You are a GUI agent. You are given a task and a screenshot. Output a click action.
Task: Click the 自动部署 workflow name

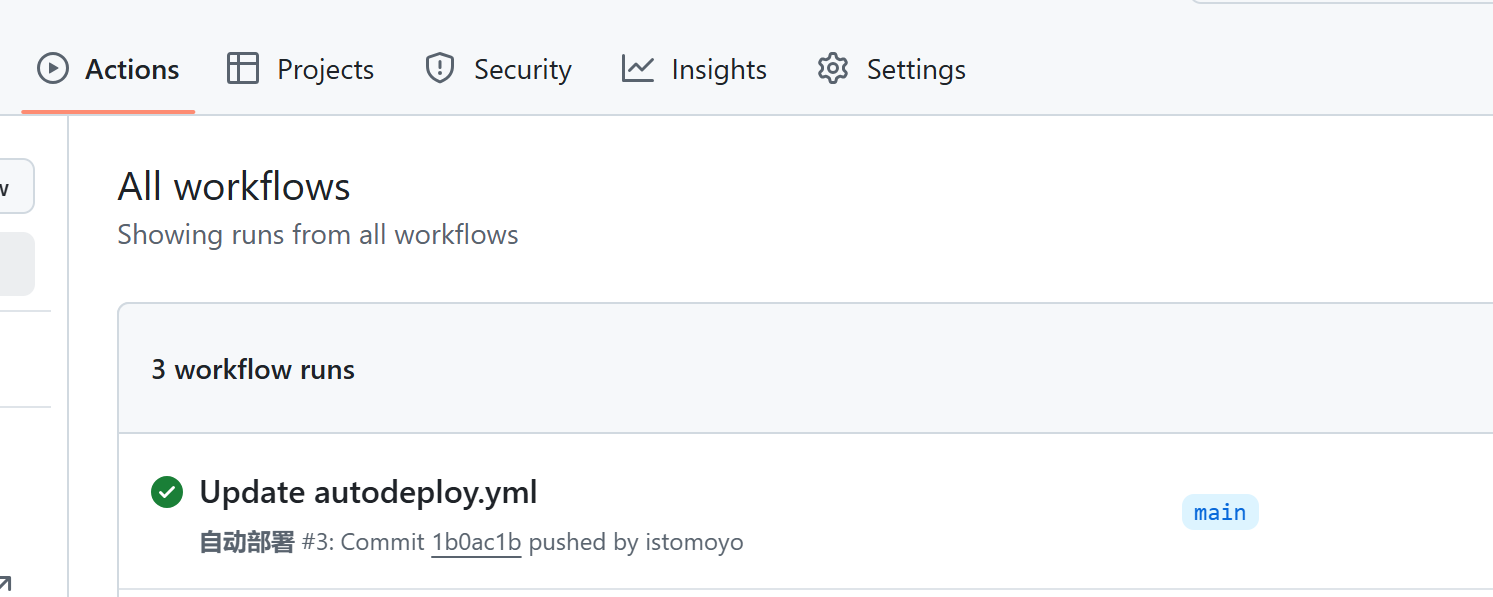coord(247,542)
